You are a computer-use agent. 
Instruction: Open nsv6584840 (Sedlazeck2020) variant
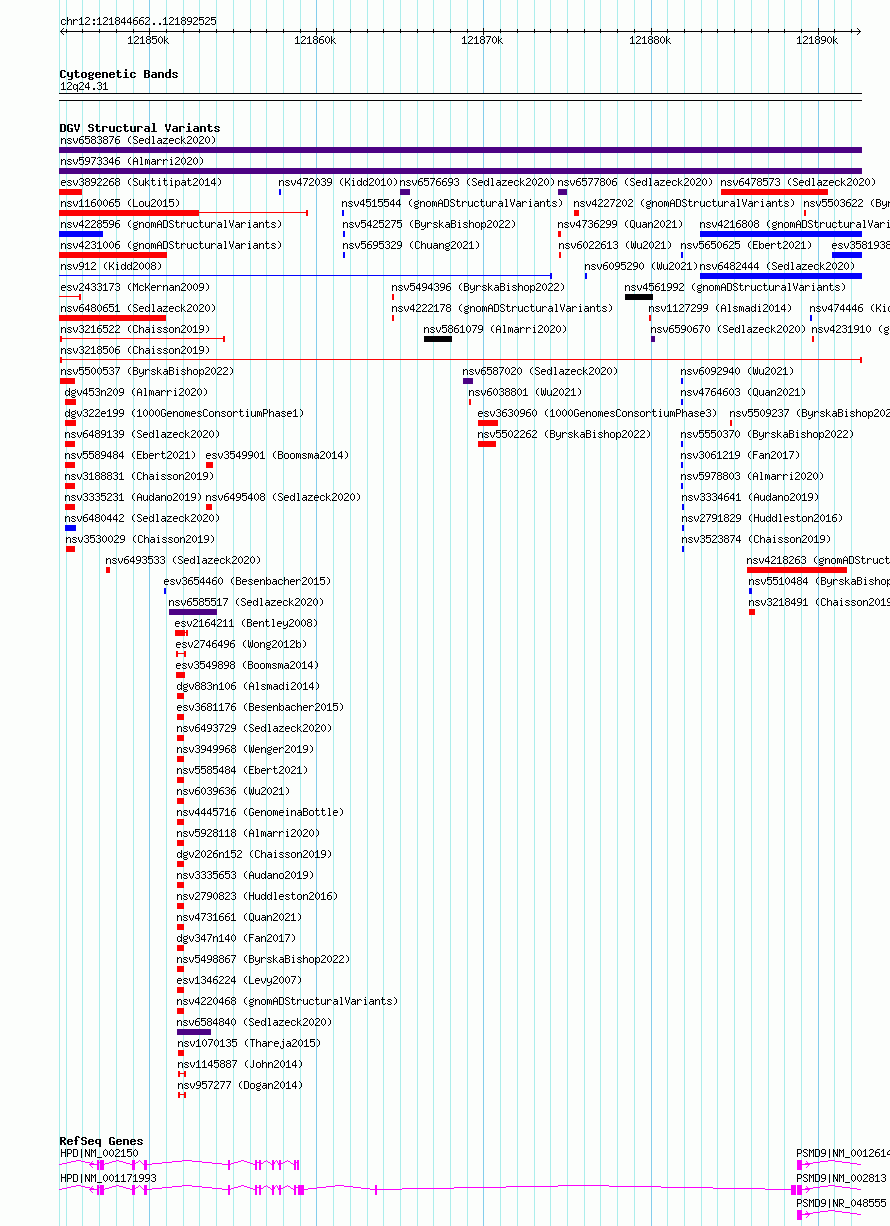click(x=255, y=1022)
